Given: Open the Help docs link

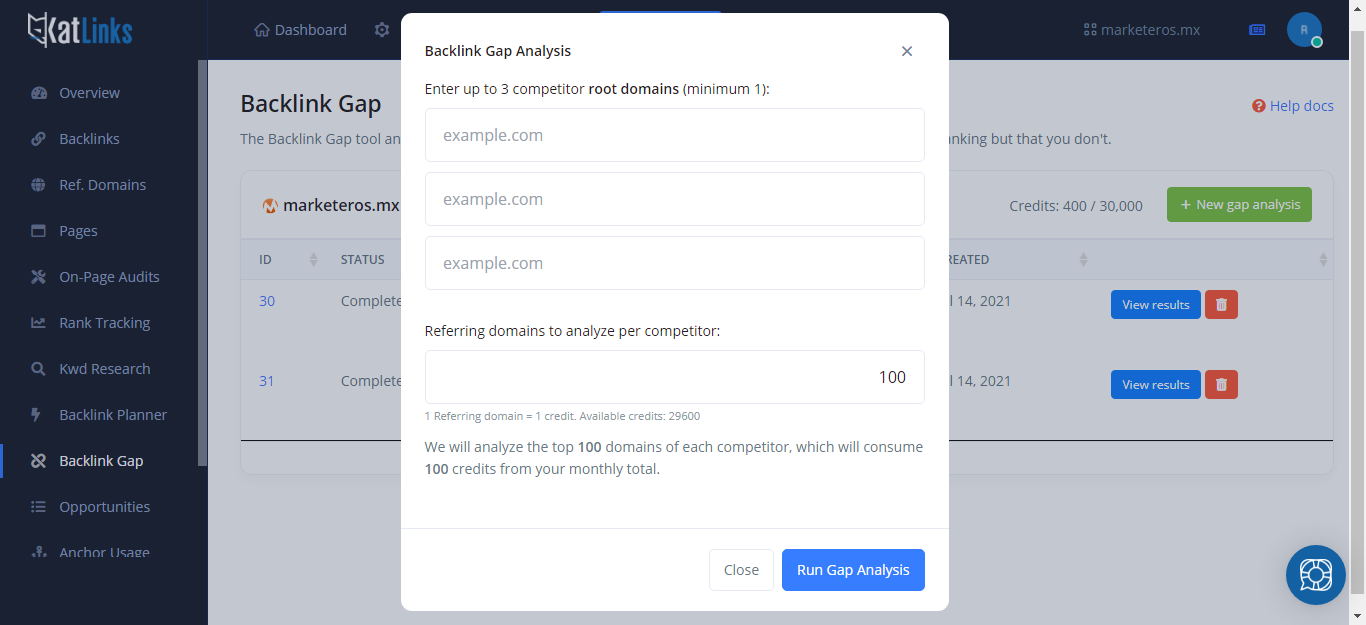Looking at the screenshot, I should 1293,106.
